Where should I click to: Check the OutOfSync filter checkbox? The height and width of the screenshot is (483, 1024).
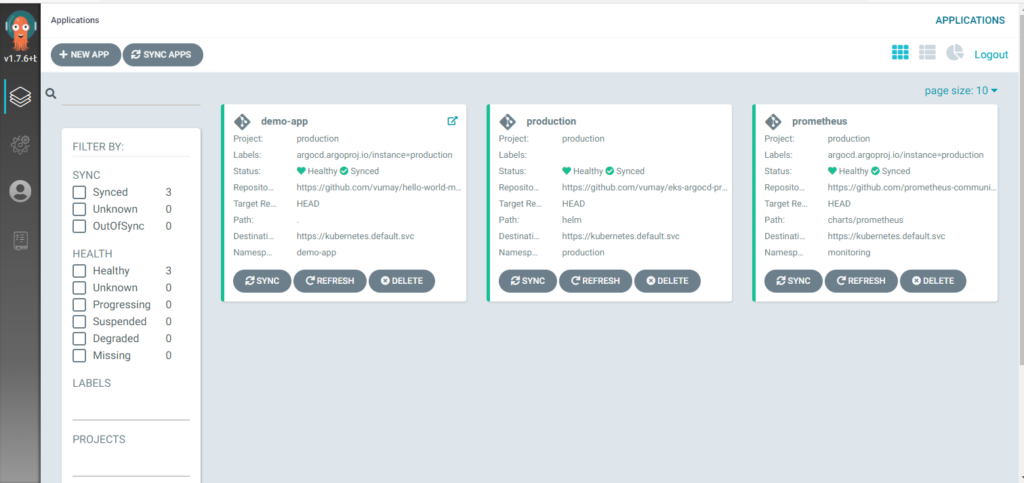(79, 226)
